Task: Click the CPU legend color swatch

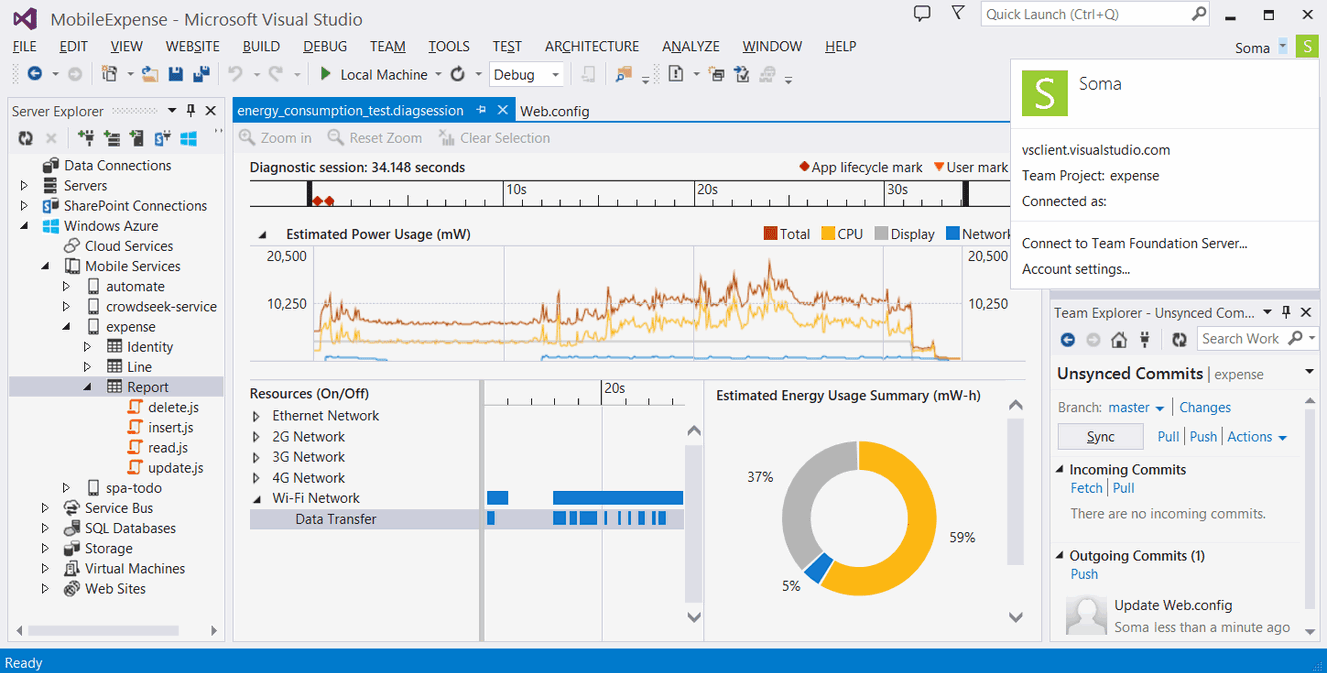Action: point(828,234)
